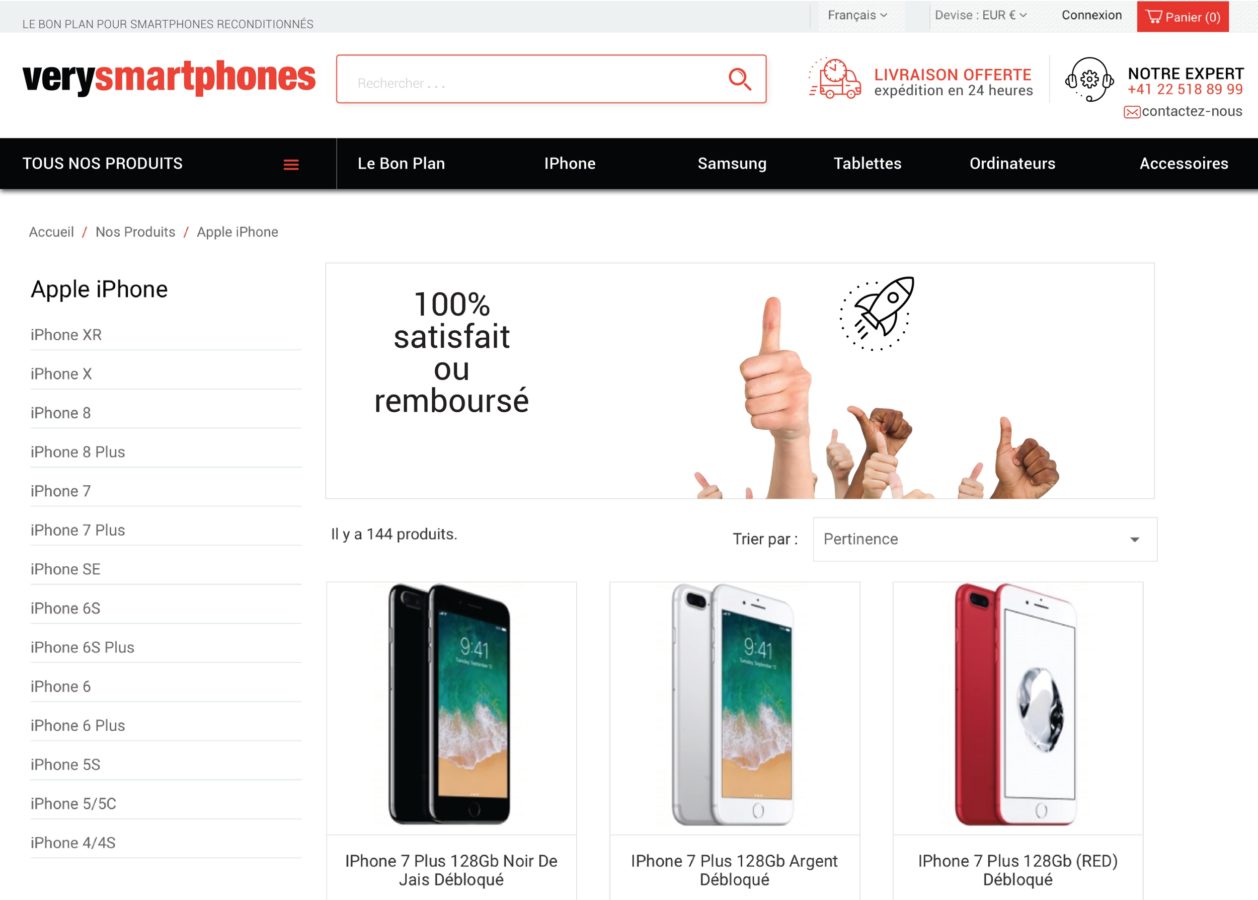Select the Tablettes menu item

[867, 164]
